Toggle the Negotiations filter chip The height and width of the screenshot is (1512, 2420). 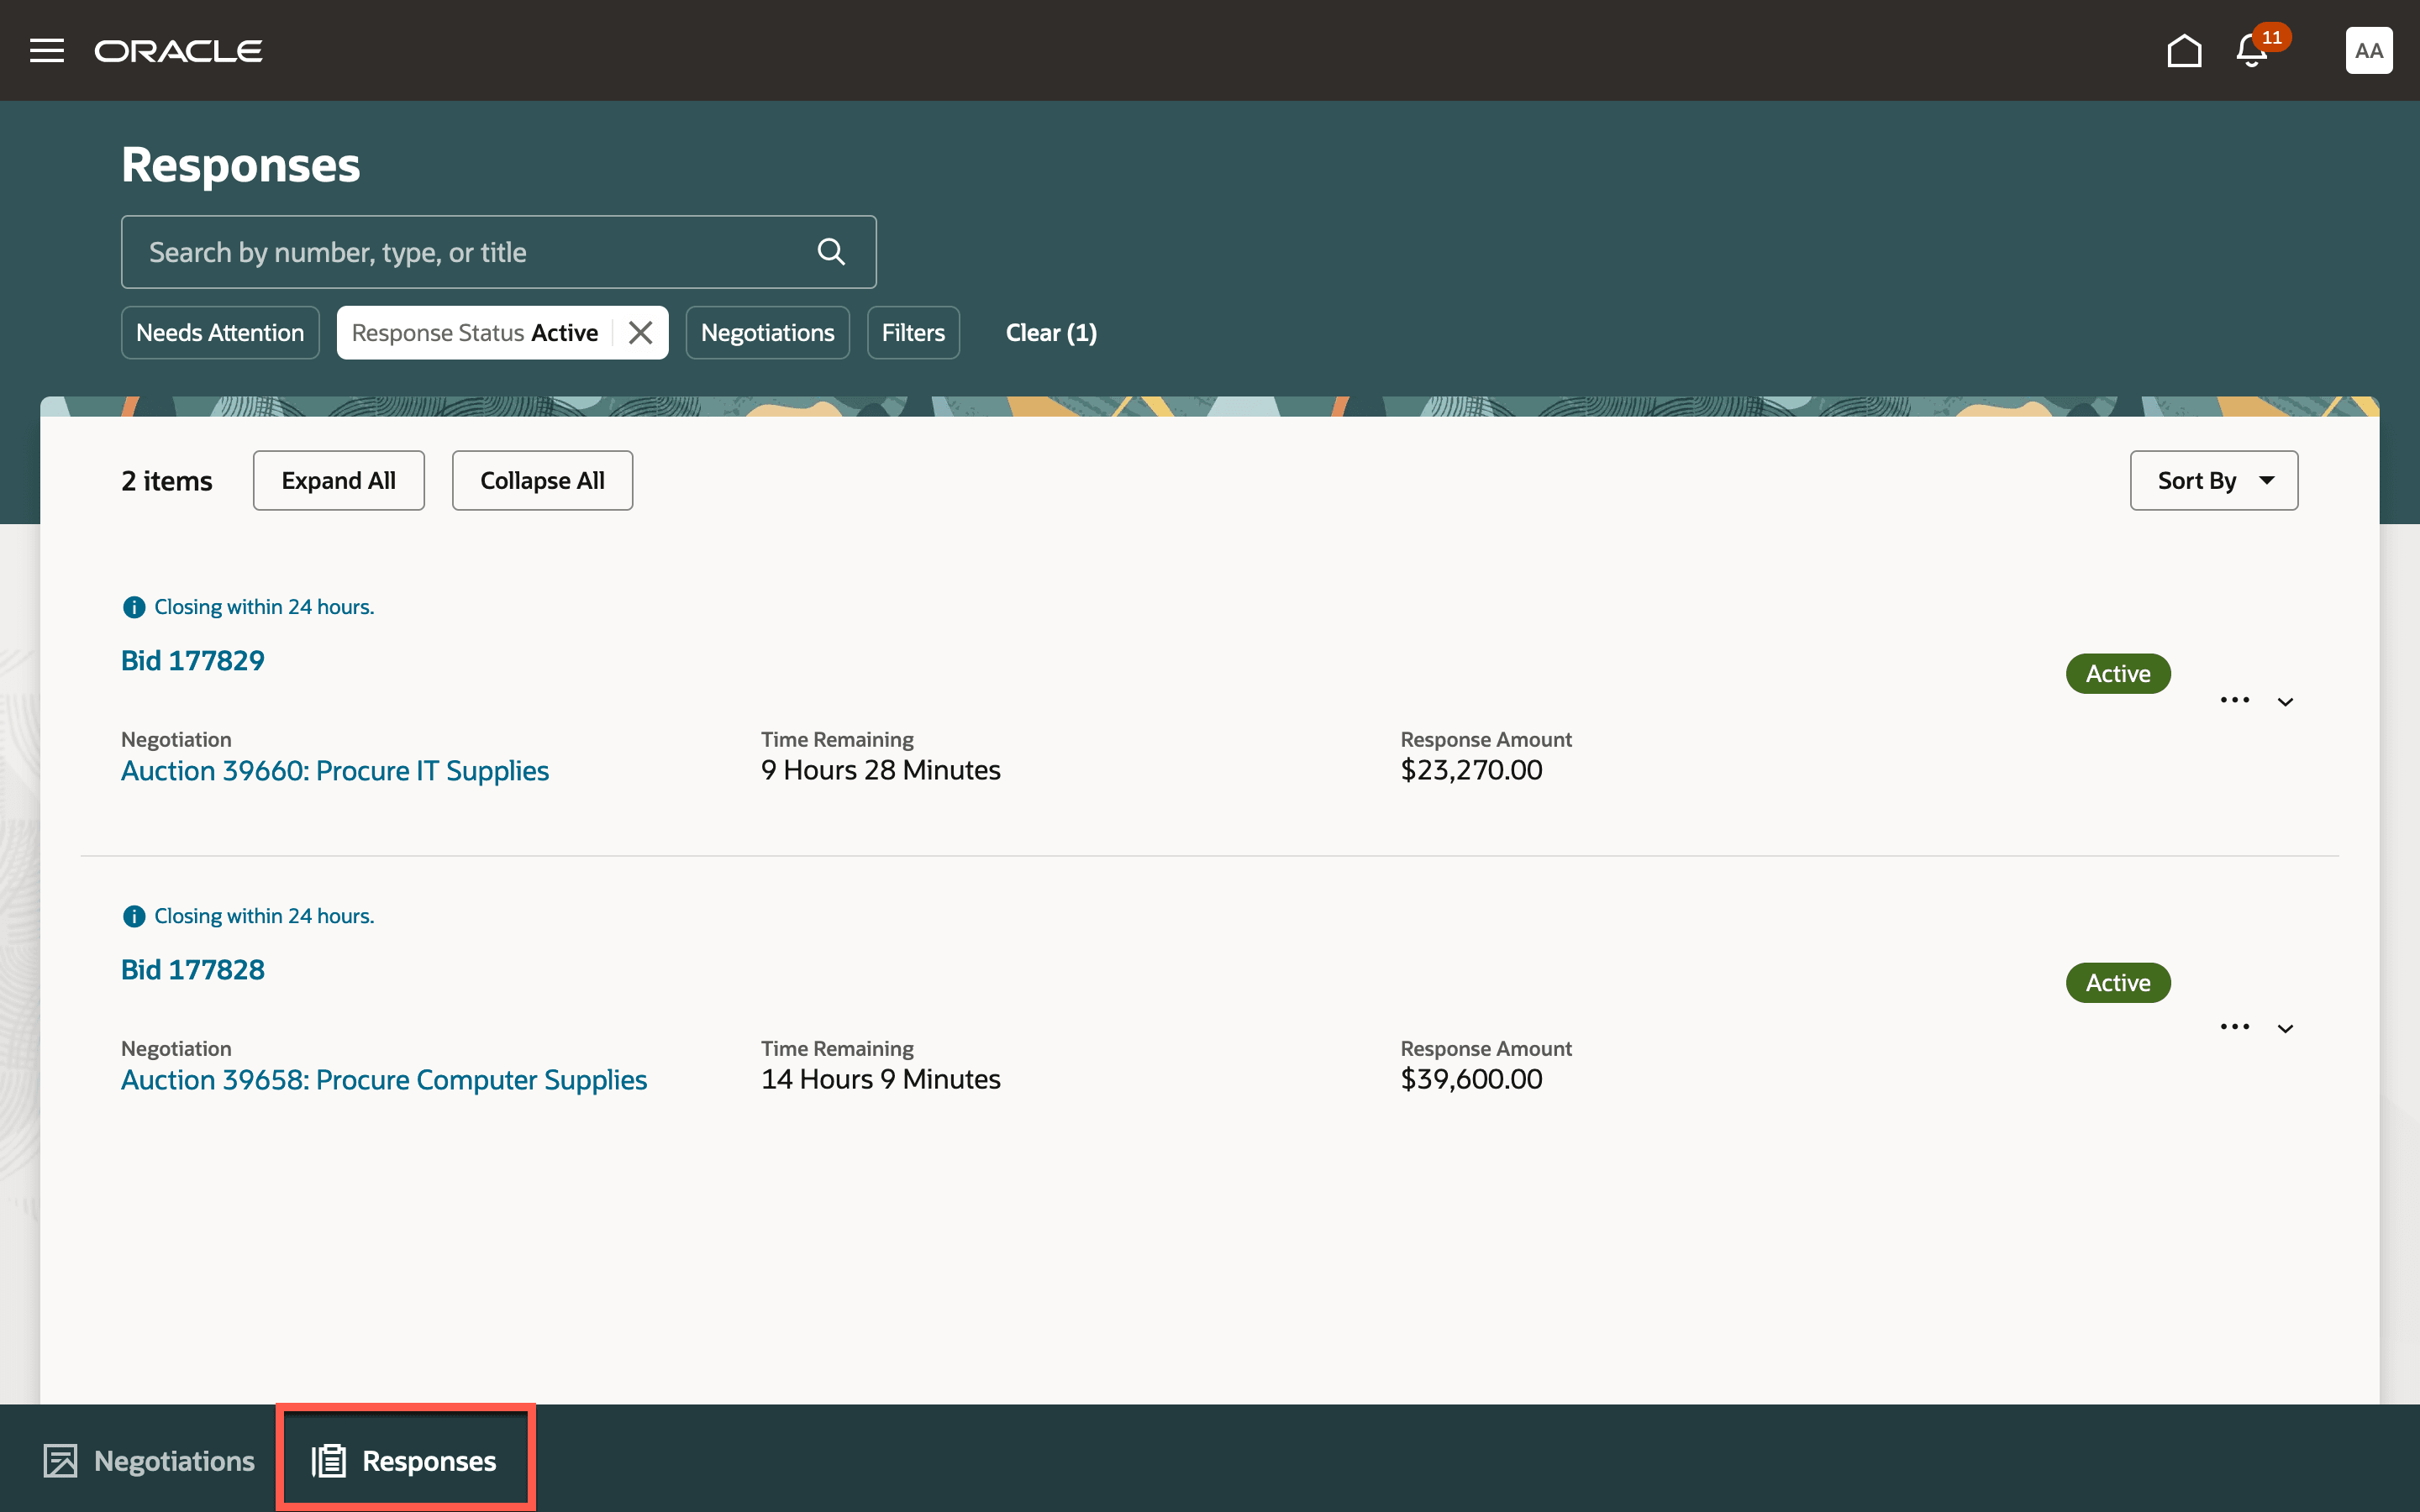(x=767, y=333)
